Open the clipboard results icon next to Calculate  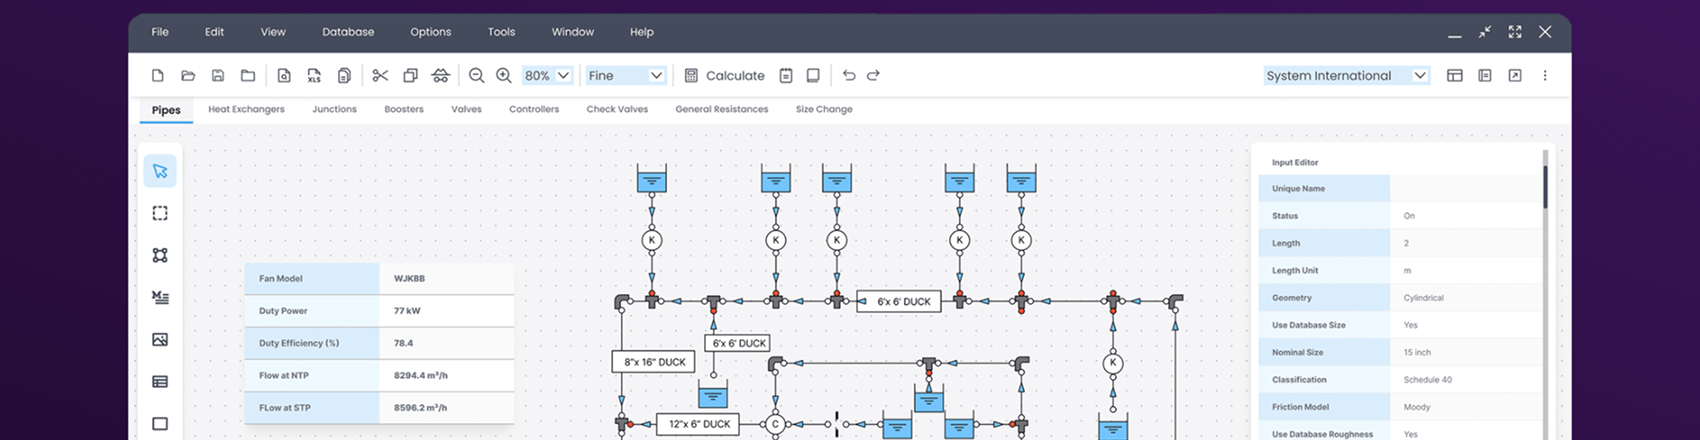click(x=786, y=75)
